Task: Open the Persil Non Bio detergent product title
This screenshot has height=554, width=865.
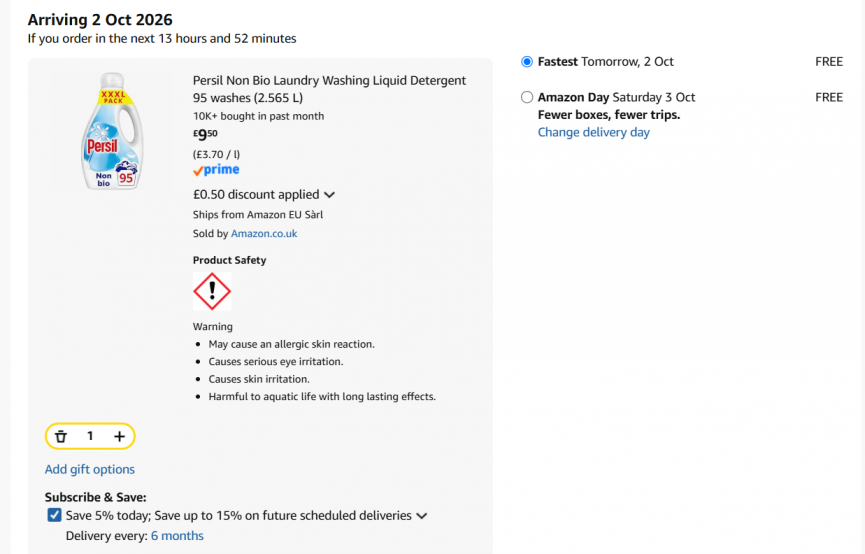Action: click(x=329, y=89)
